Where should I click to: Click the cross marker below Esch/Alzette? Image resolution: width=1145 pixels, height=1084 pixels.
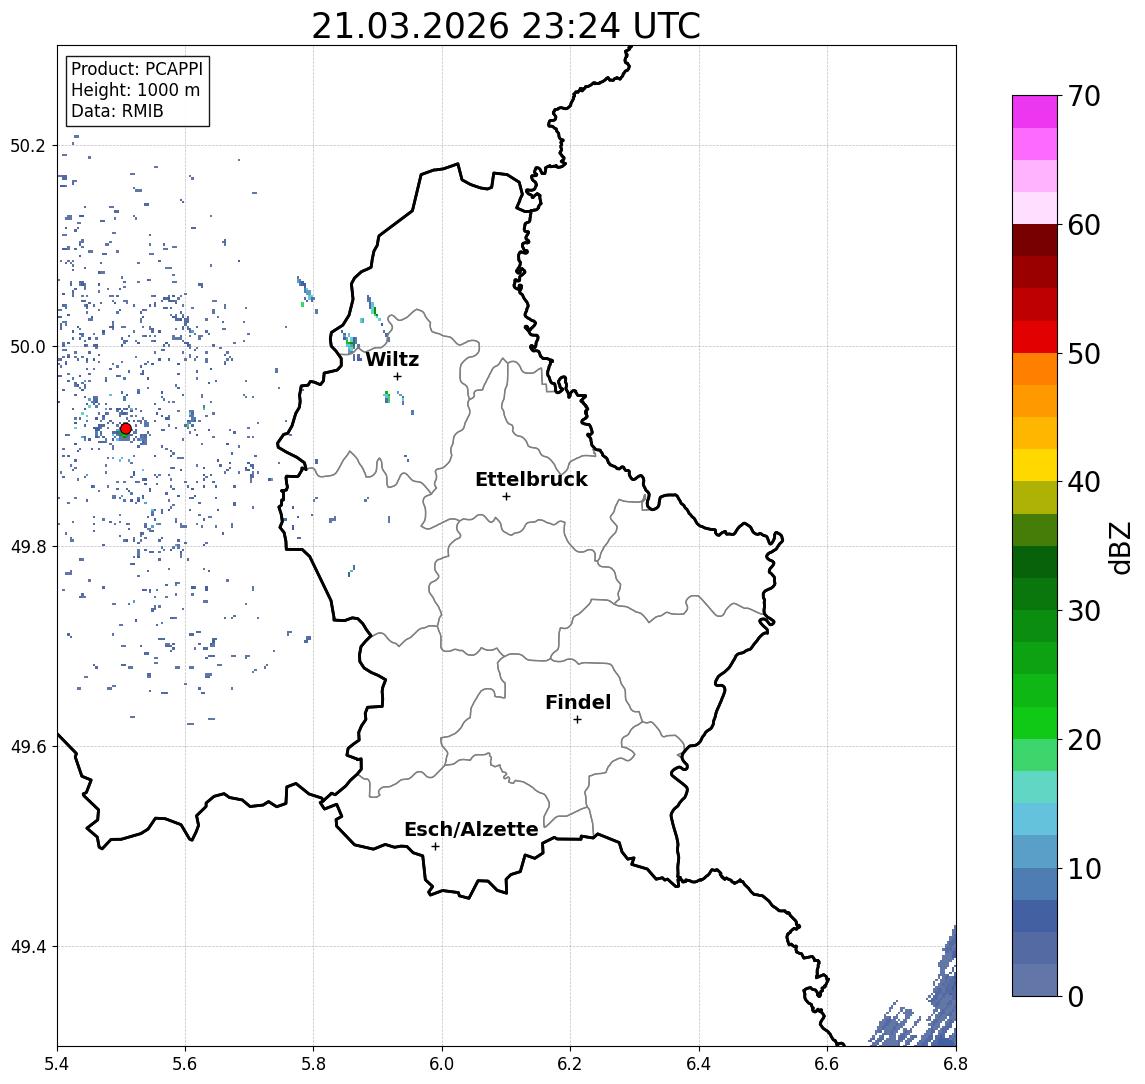(x=435, y=847)
